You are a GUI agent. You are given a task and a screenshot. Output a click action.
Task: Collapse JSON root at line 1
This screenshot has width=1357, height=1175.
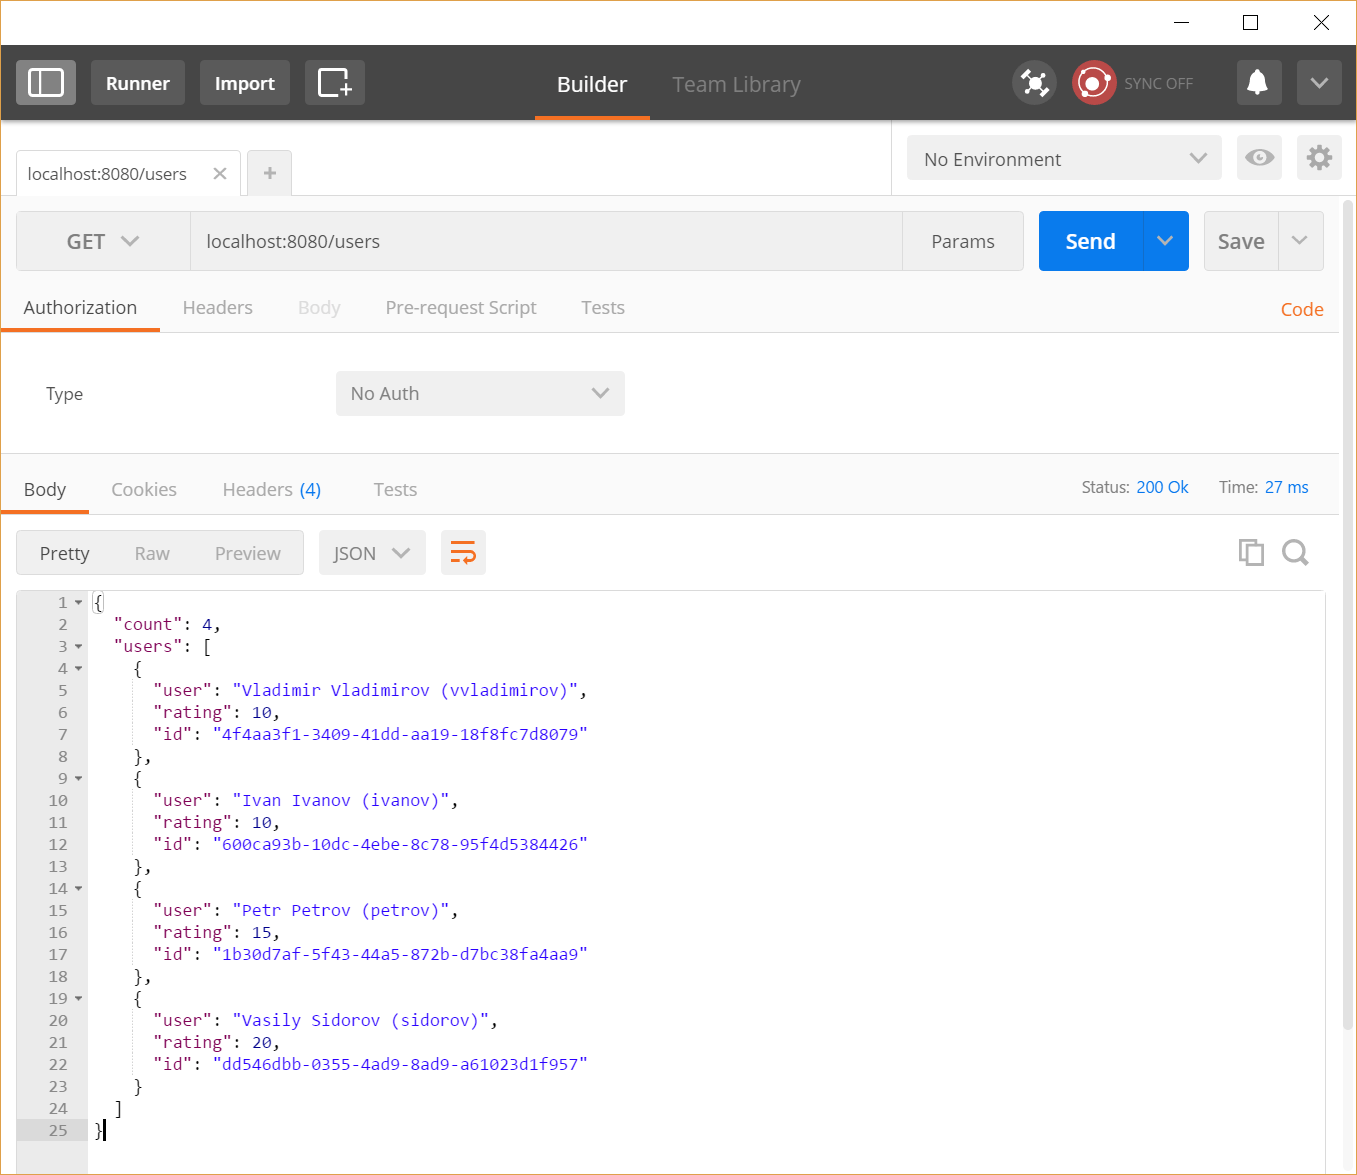click(79, 603)
